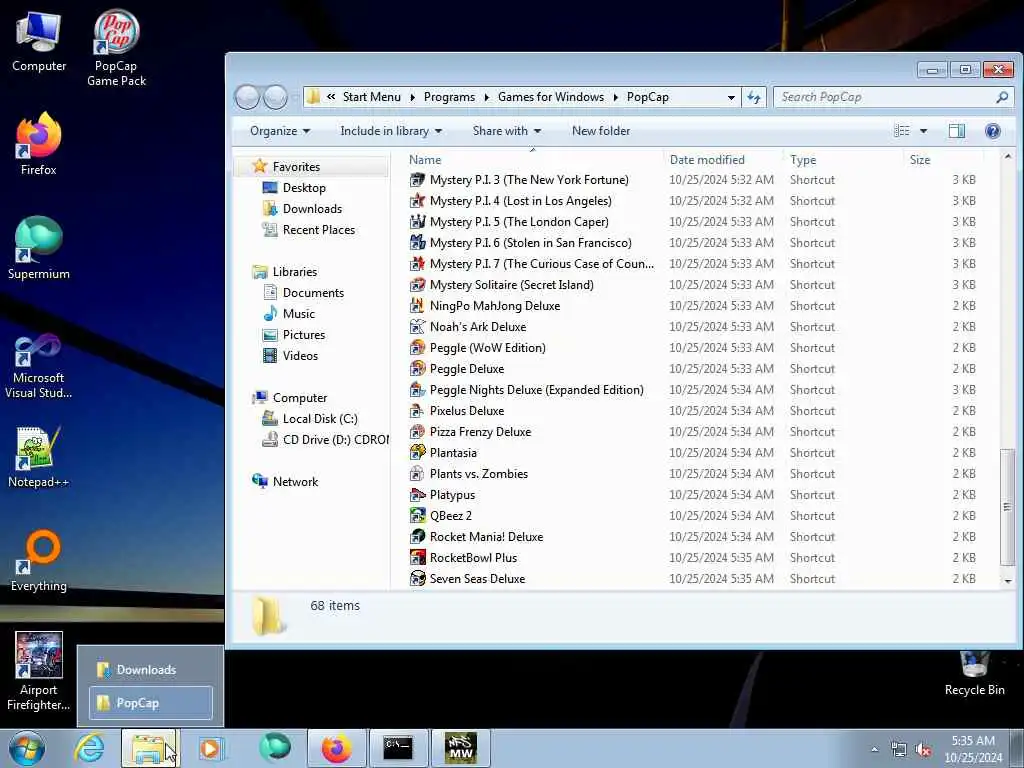Open Recent Places in navigation pane
The image size is (1024, 768).
[319, 230]
